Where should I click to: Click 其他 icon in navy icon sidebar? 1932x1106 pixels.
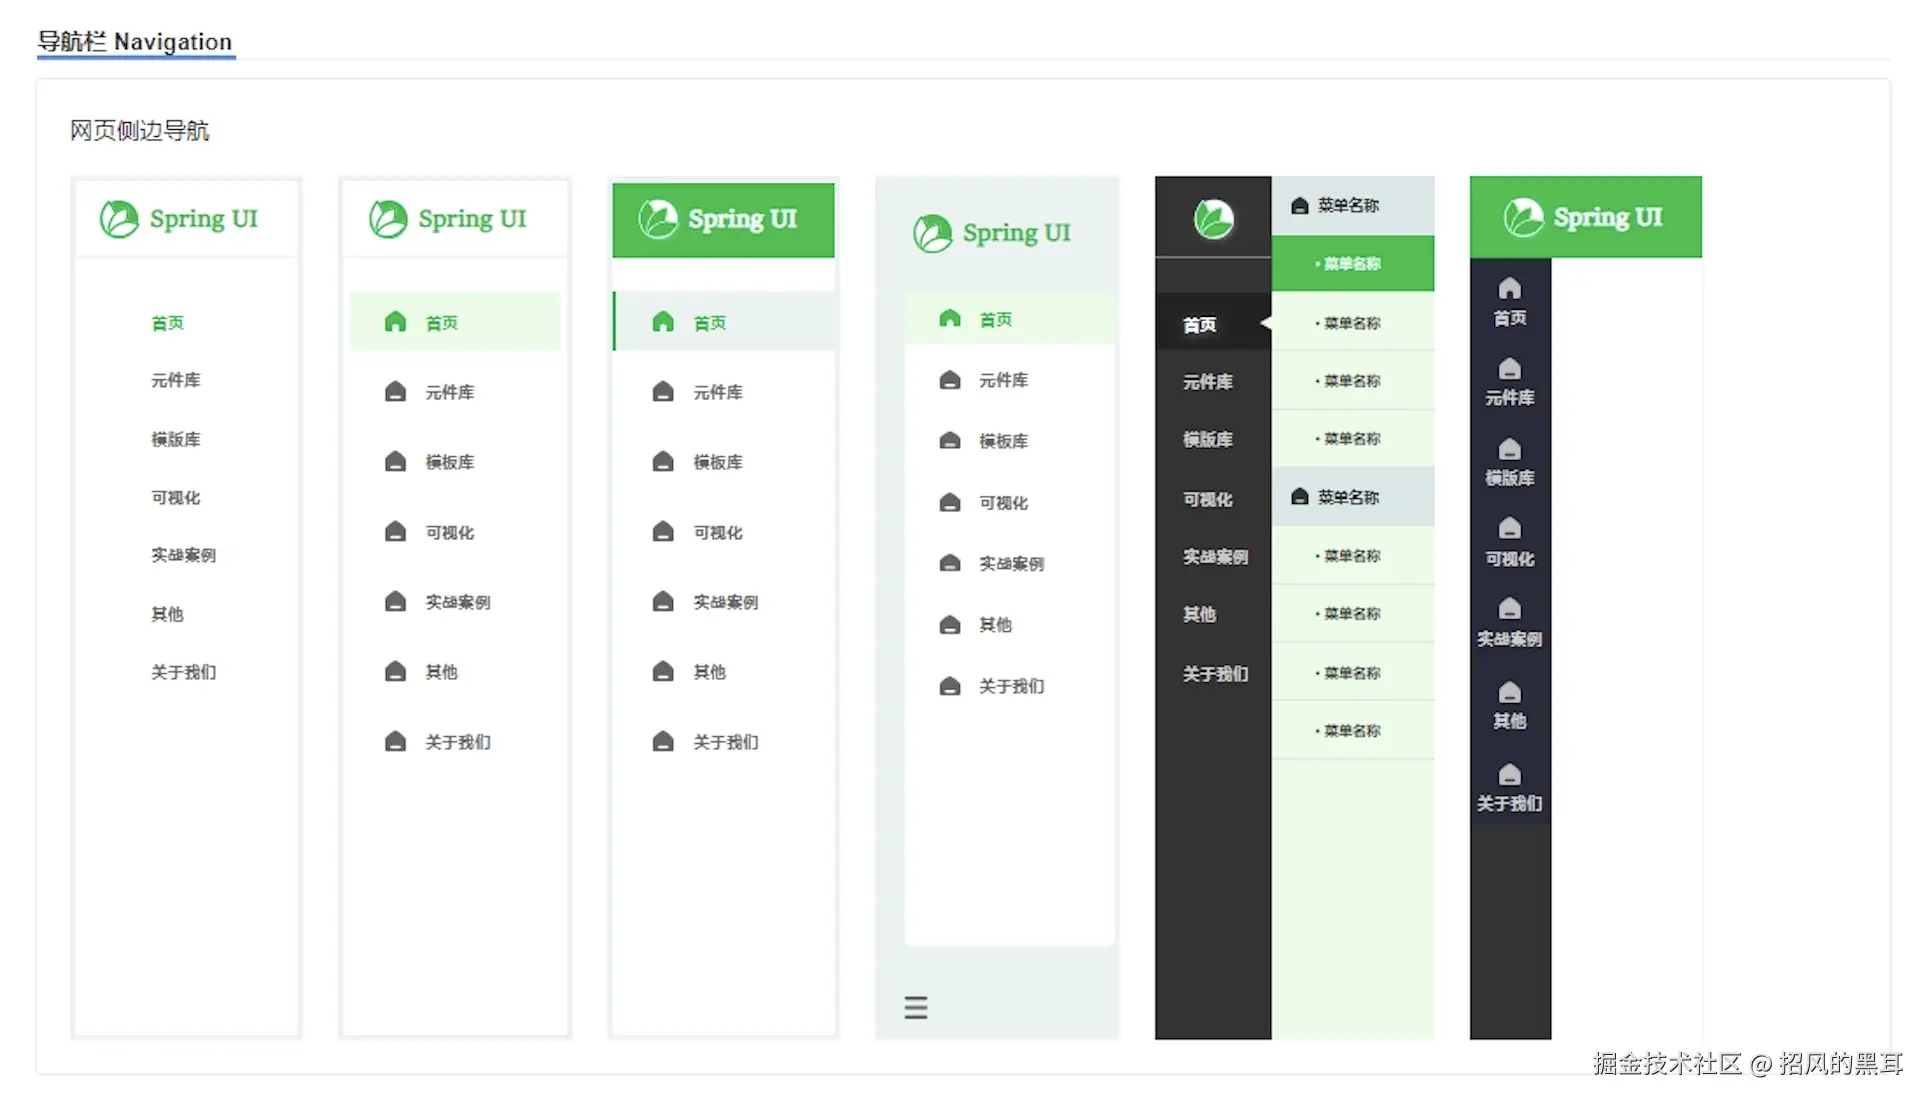[1509, 692]
